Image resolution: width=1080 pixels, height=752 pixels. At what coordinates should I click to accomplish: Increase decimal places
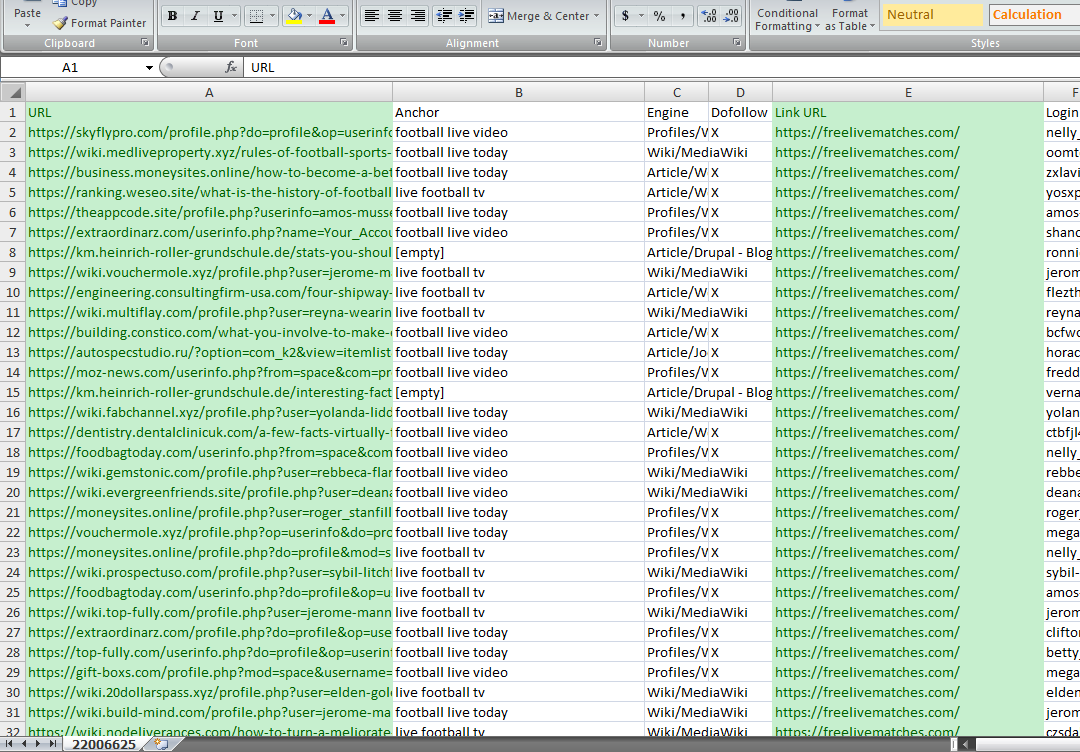coord(710,16)
